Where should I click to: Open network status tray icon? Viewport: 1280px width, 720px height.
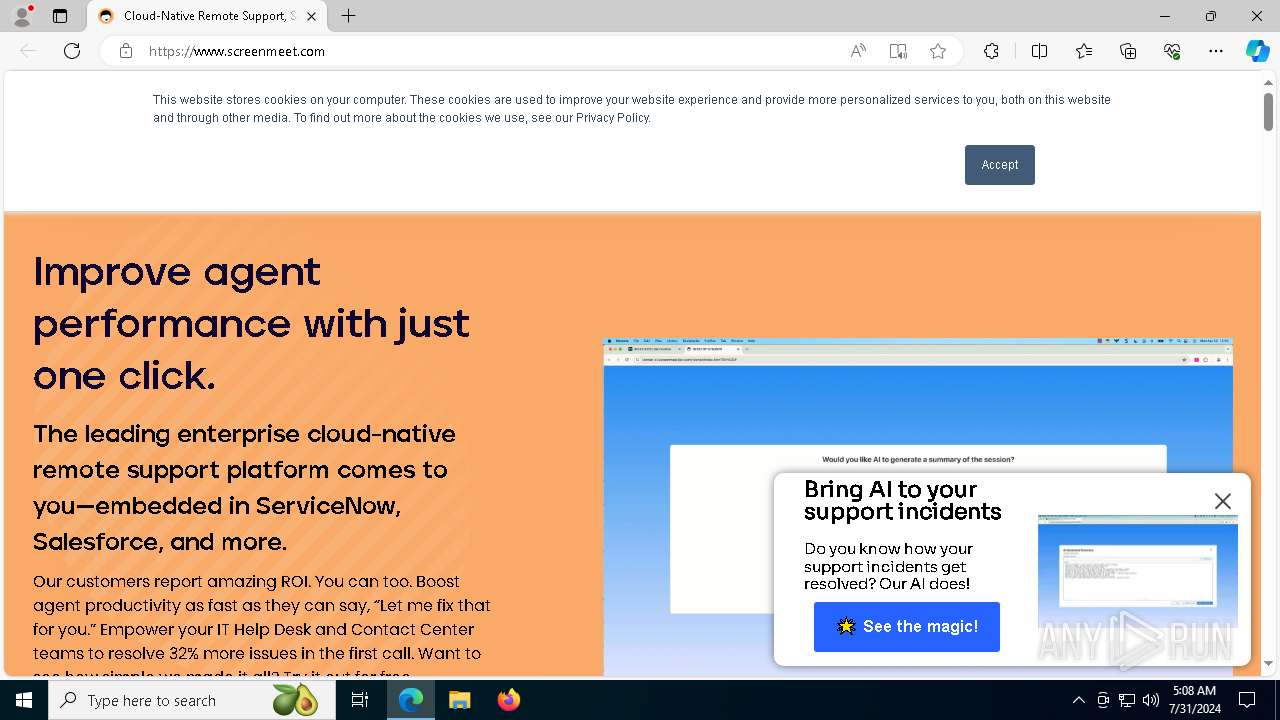[x=1127, y=700]
